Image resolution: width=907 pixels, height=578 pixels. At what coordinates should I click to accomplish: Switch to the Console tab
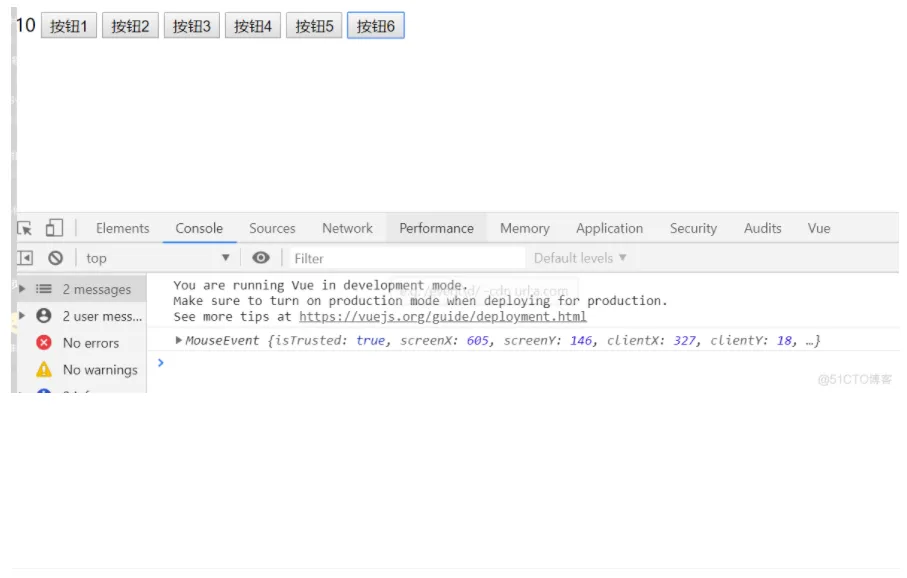(199, 229)
